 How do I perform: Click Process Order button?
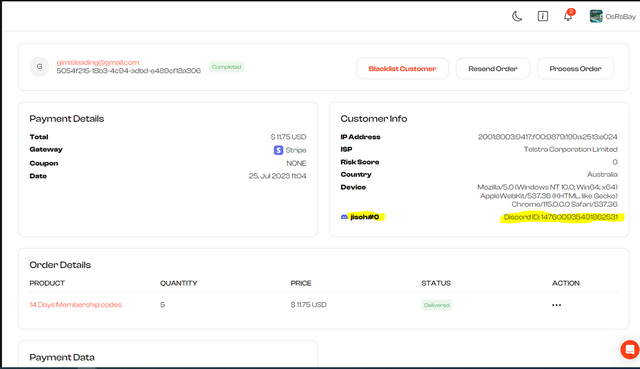click(x=576, y=69)
